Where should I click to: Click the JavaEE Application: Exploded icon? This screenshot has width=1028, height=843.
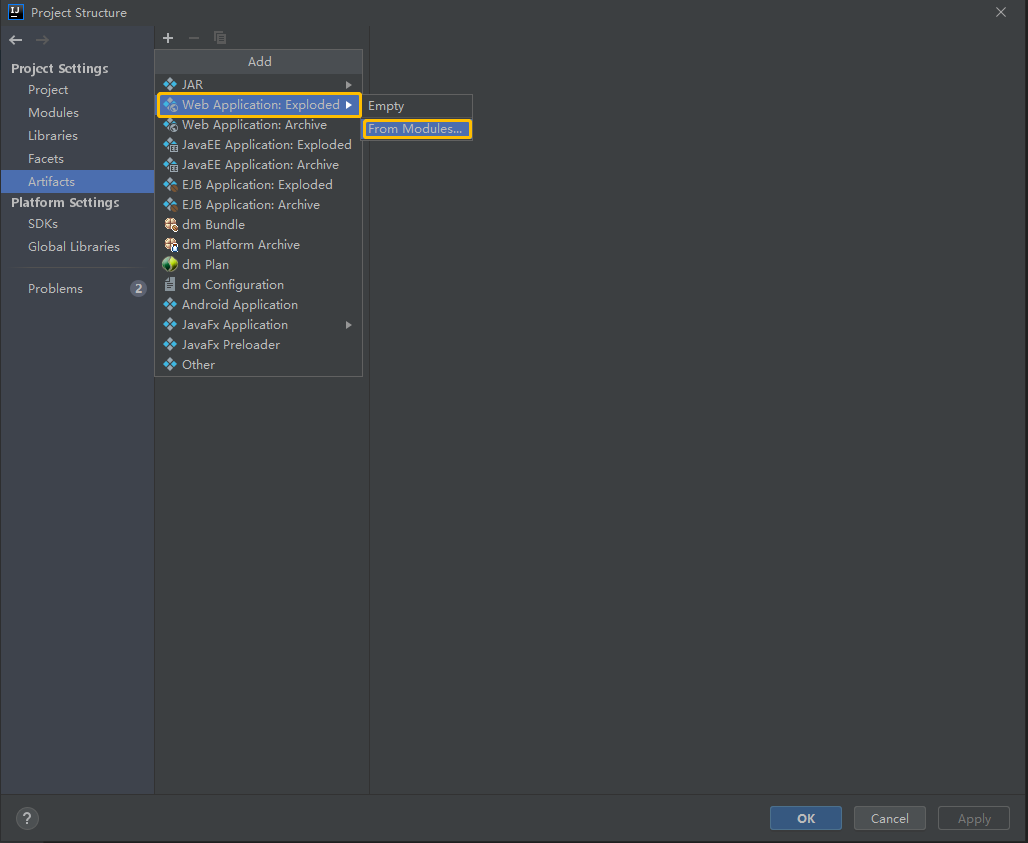[x=170, y=144]
